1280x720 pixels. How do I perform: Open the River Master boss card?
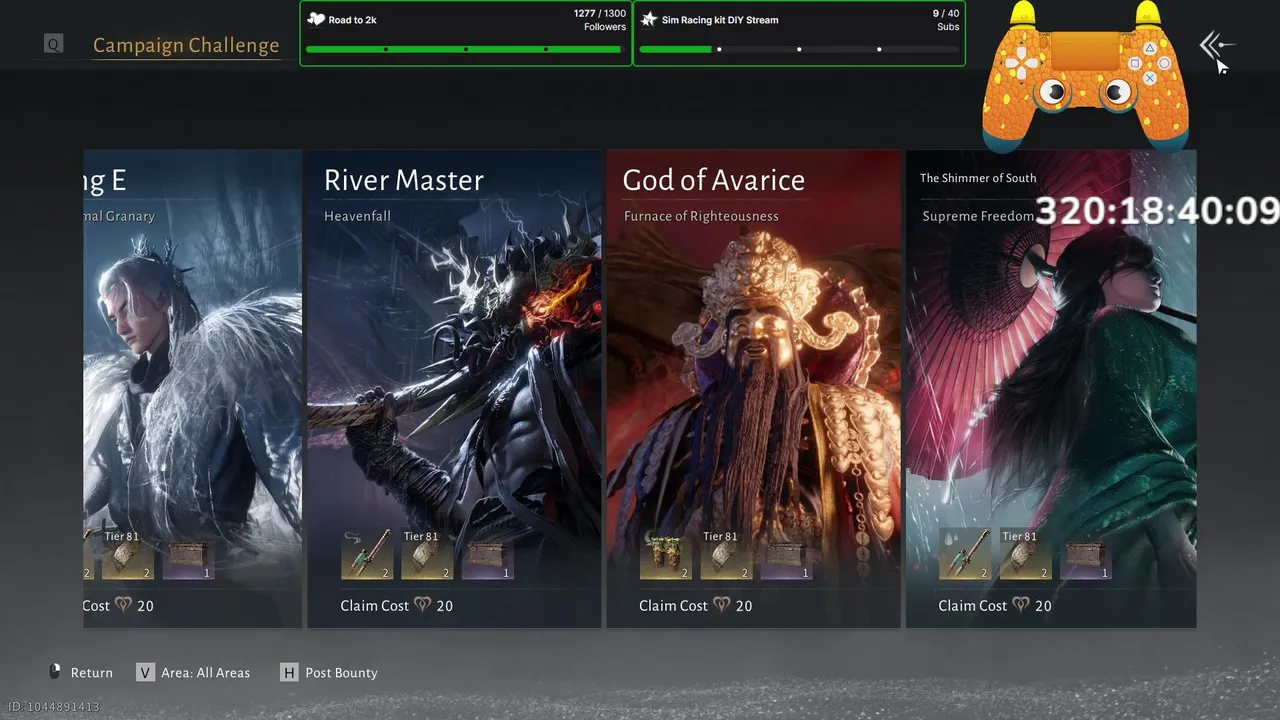coord(454,389)
